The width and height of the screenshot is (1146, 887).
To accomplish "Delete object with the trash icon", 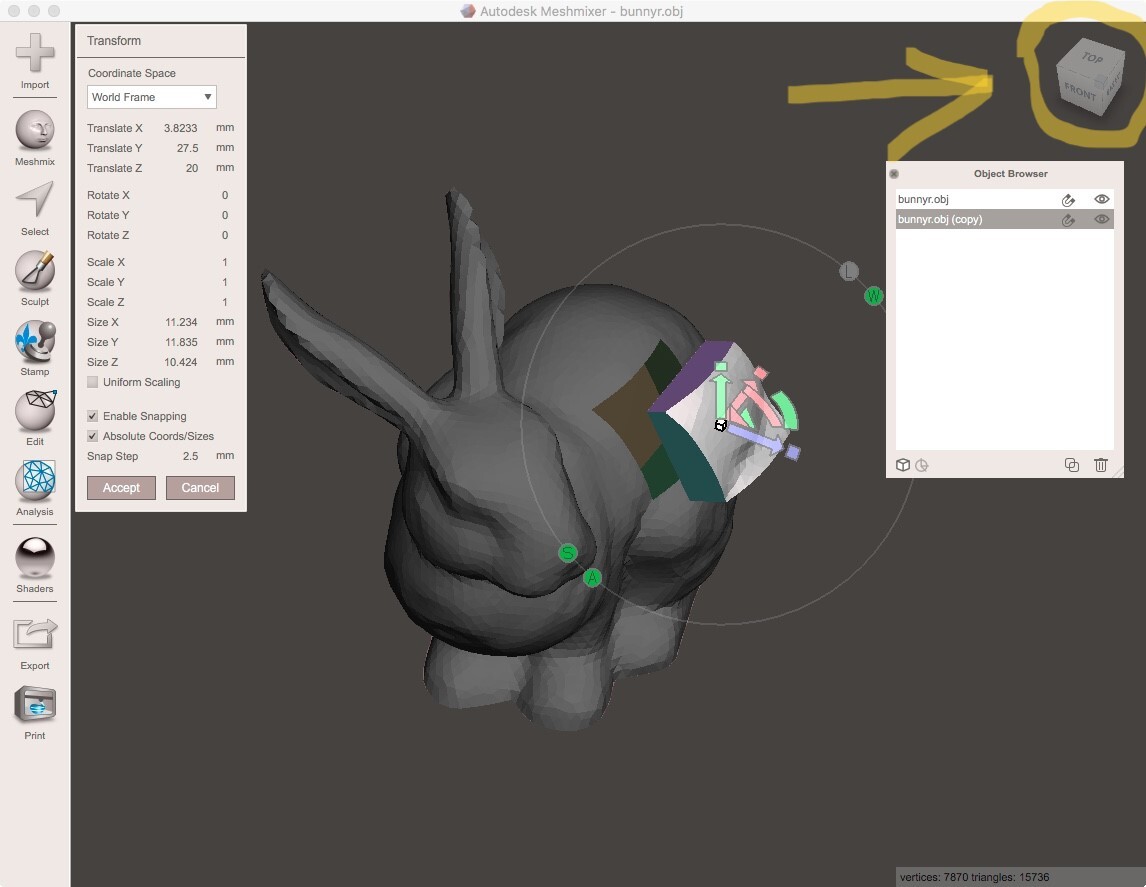I will [1101, 465].
